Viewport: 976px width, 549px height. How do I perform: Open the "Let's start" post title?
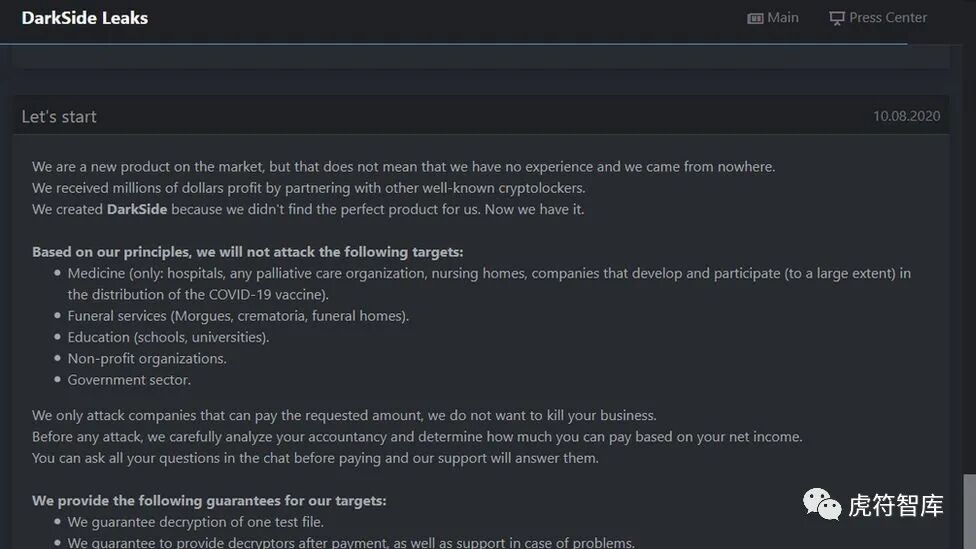59,116
